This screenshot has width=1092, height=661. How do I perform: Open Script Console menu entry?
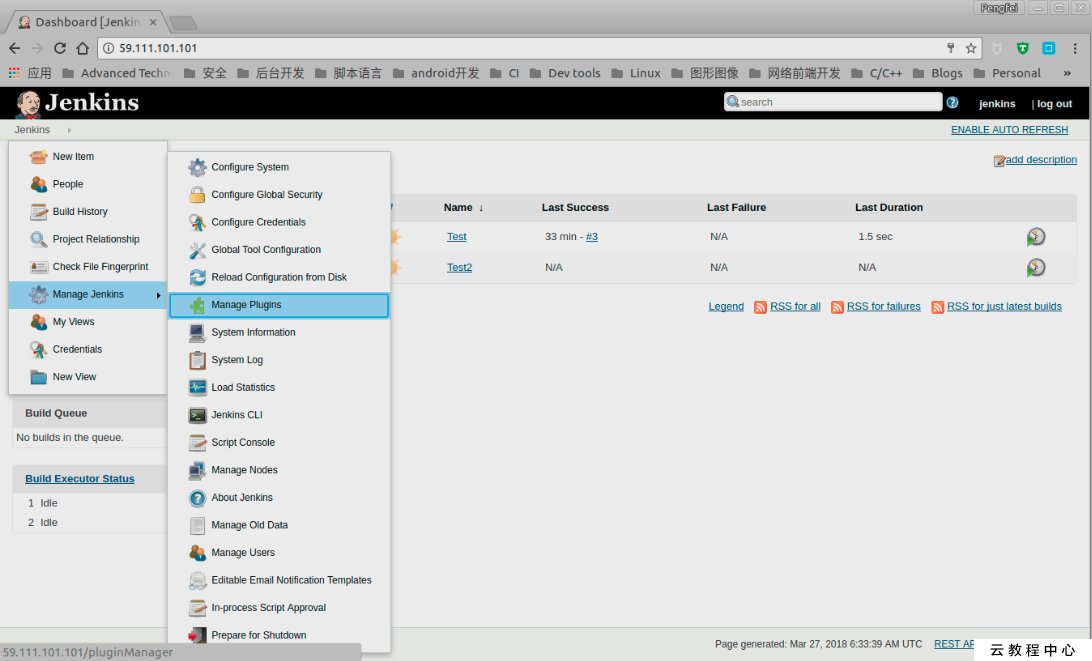279,442
